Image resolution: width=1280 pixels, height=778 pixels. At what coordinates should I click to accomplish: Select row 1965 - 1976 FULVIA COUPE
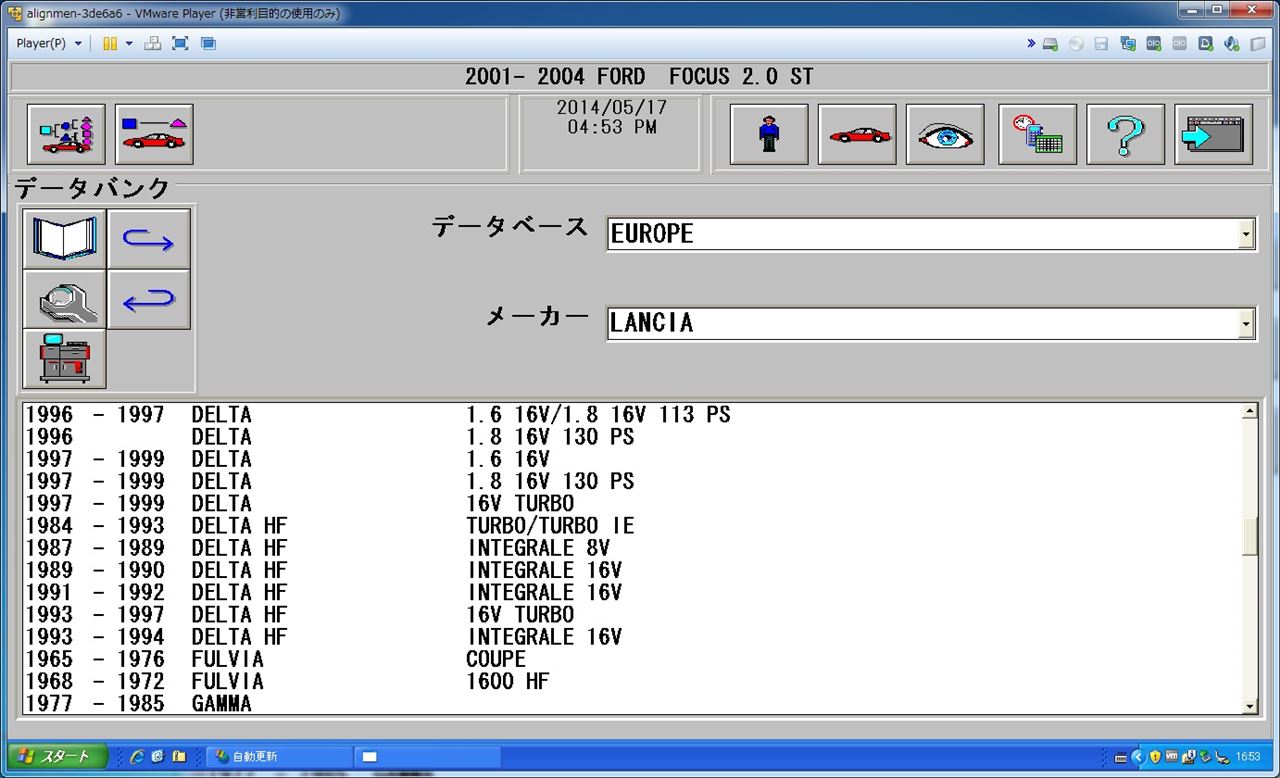[631, 659]
